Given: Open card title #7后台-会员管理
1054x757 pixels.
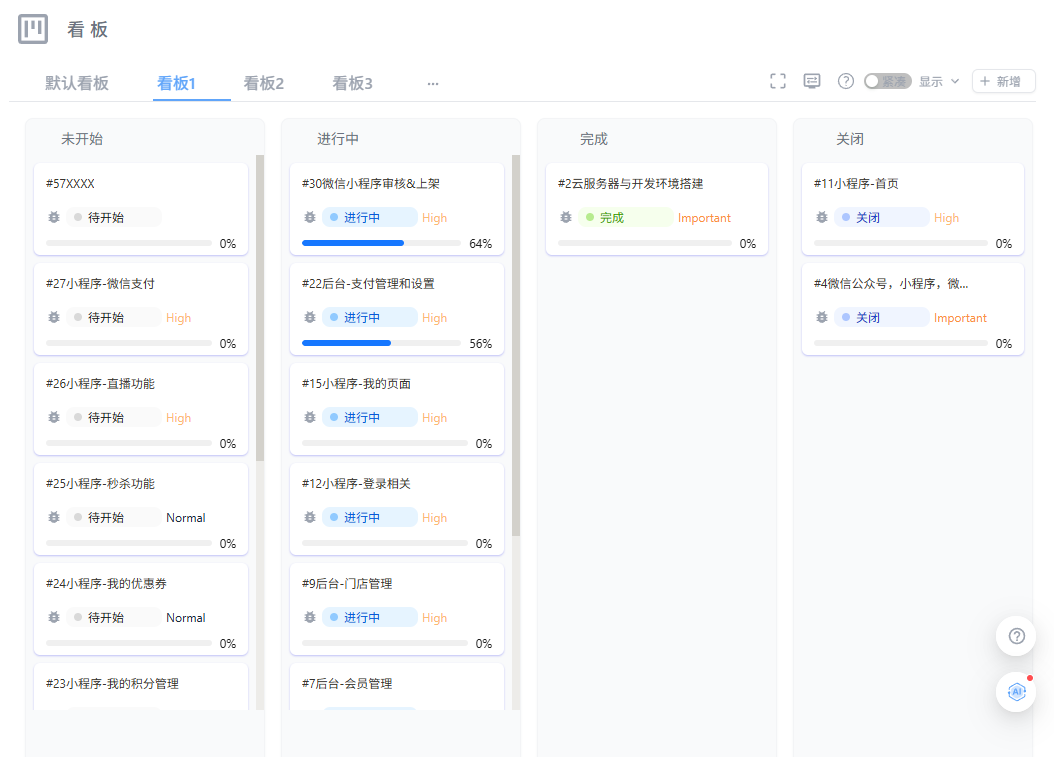Looking at the screenshot, I should click(347, 684).
